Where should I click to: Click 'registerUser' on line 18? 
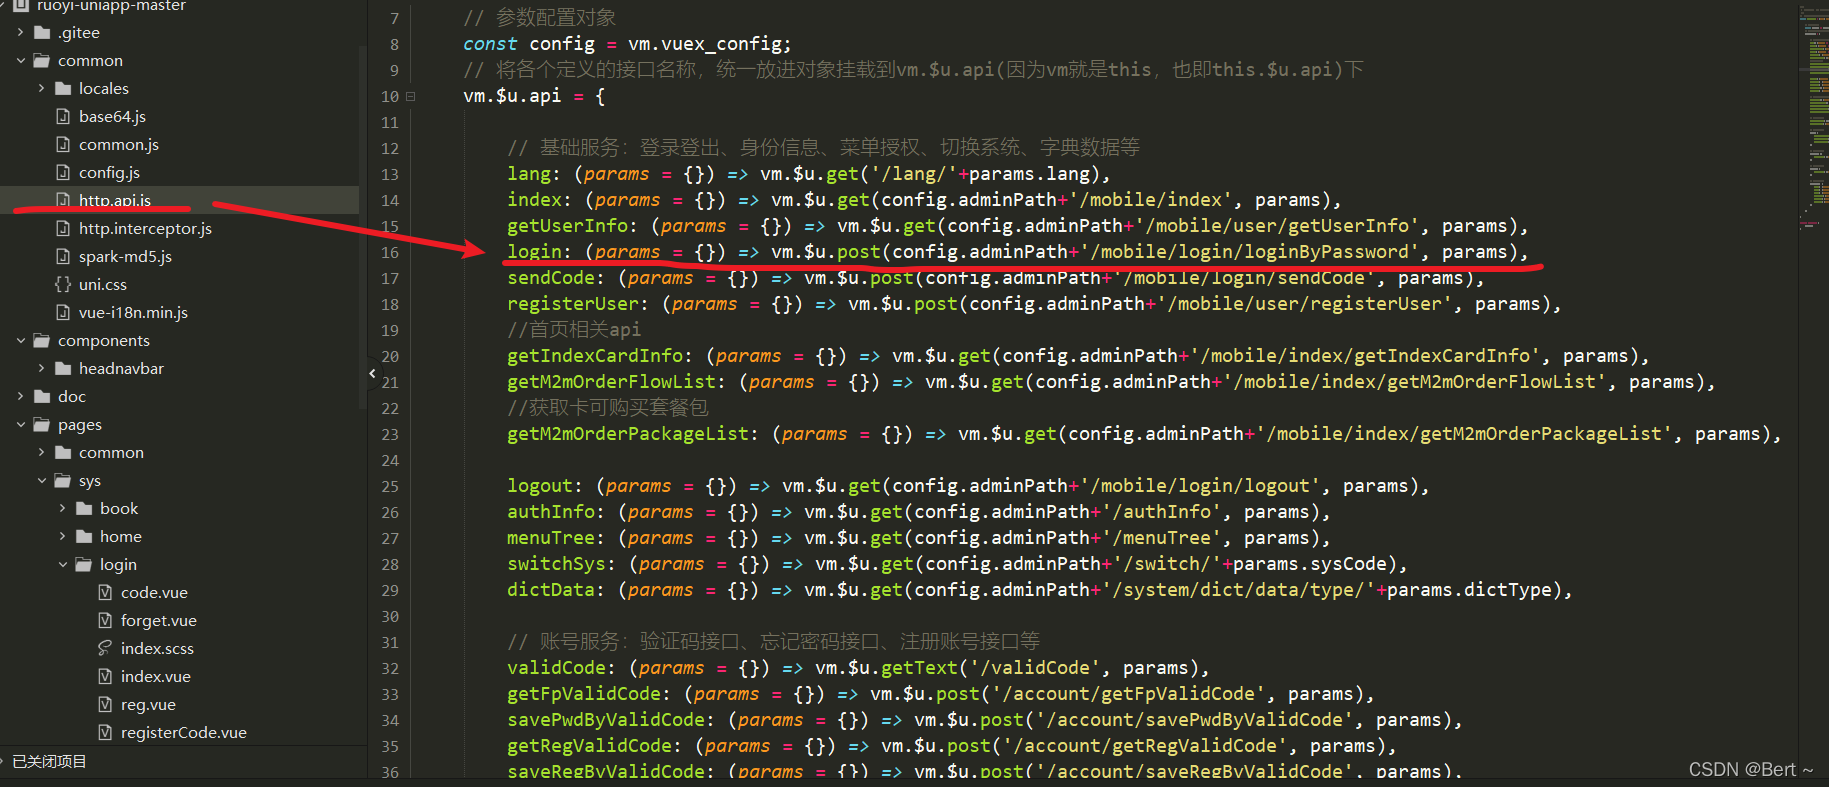click(573, 304)
